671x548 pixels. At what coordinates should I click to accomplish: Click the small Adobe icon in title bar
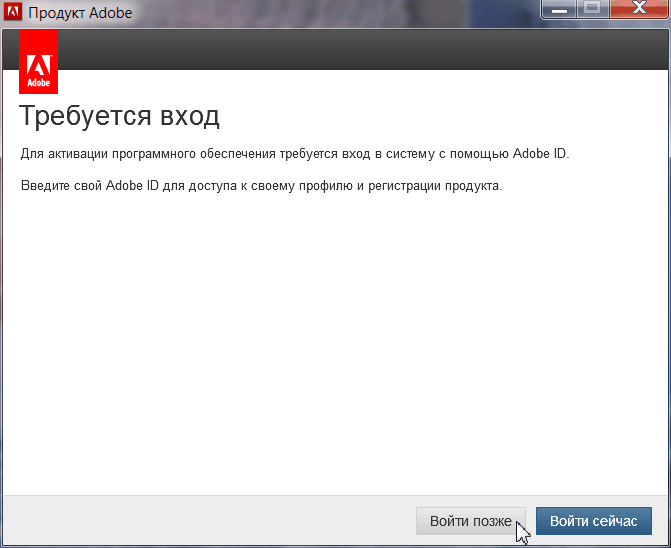pyautogui.click(x=14, y=14)
